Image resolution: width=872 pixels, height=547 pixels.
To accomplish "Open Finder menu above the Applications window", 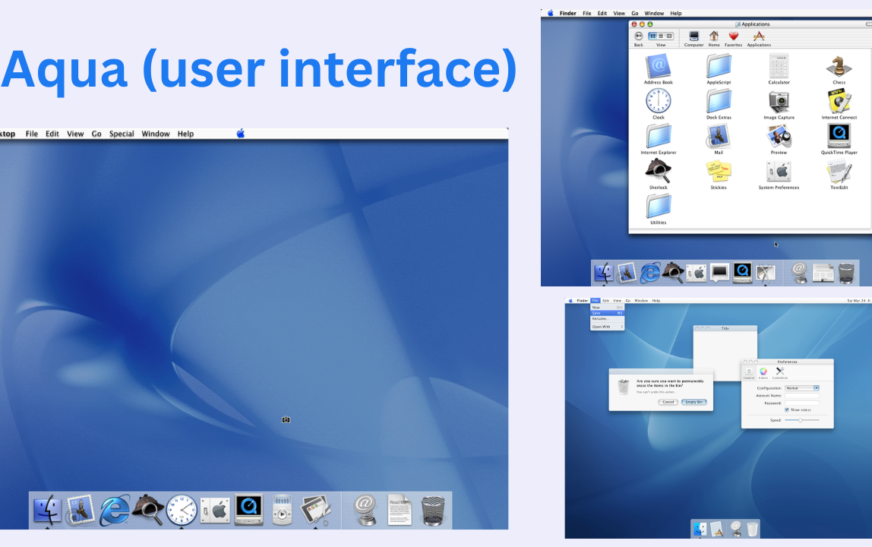I will [x=568, y=13].
